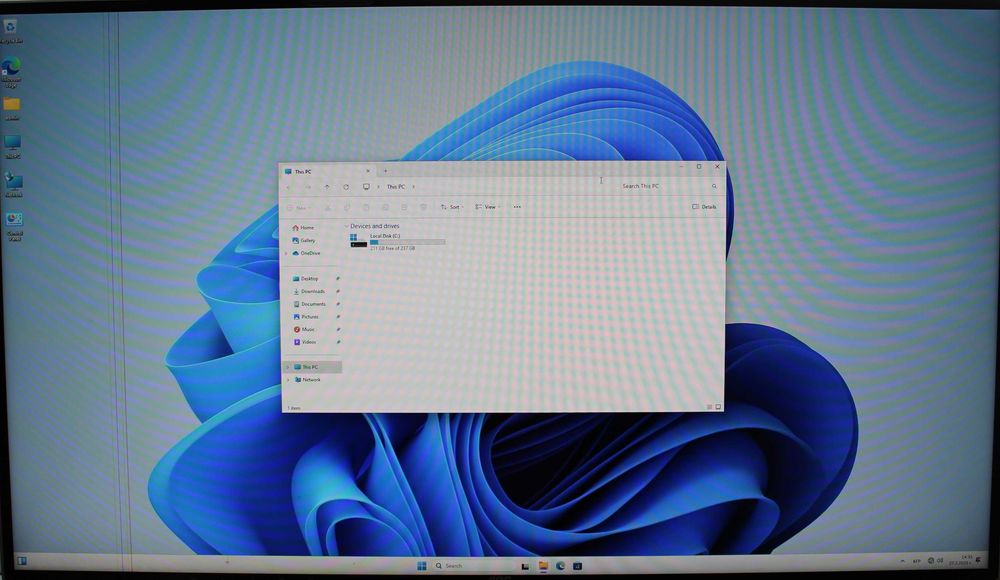Click the Delete trash toolbar icon

[x=423, y=207]
